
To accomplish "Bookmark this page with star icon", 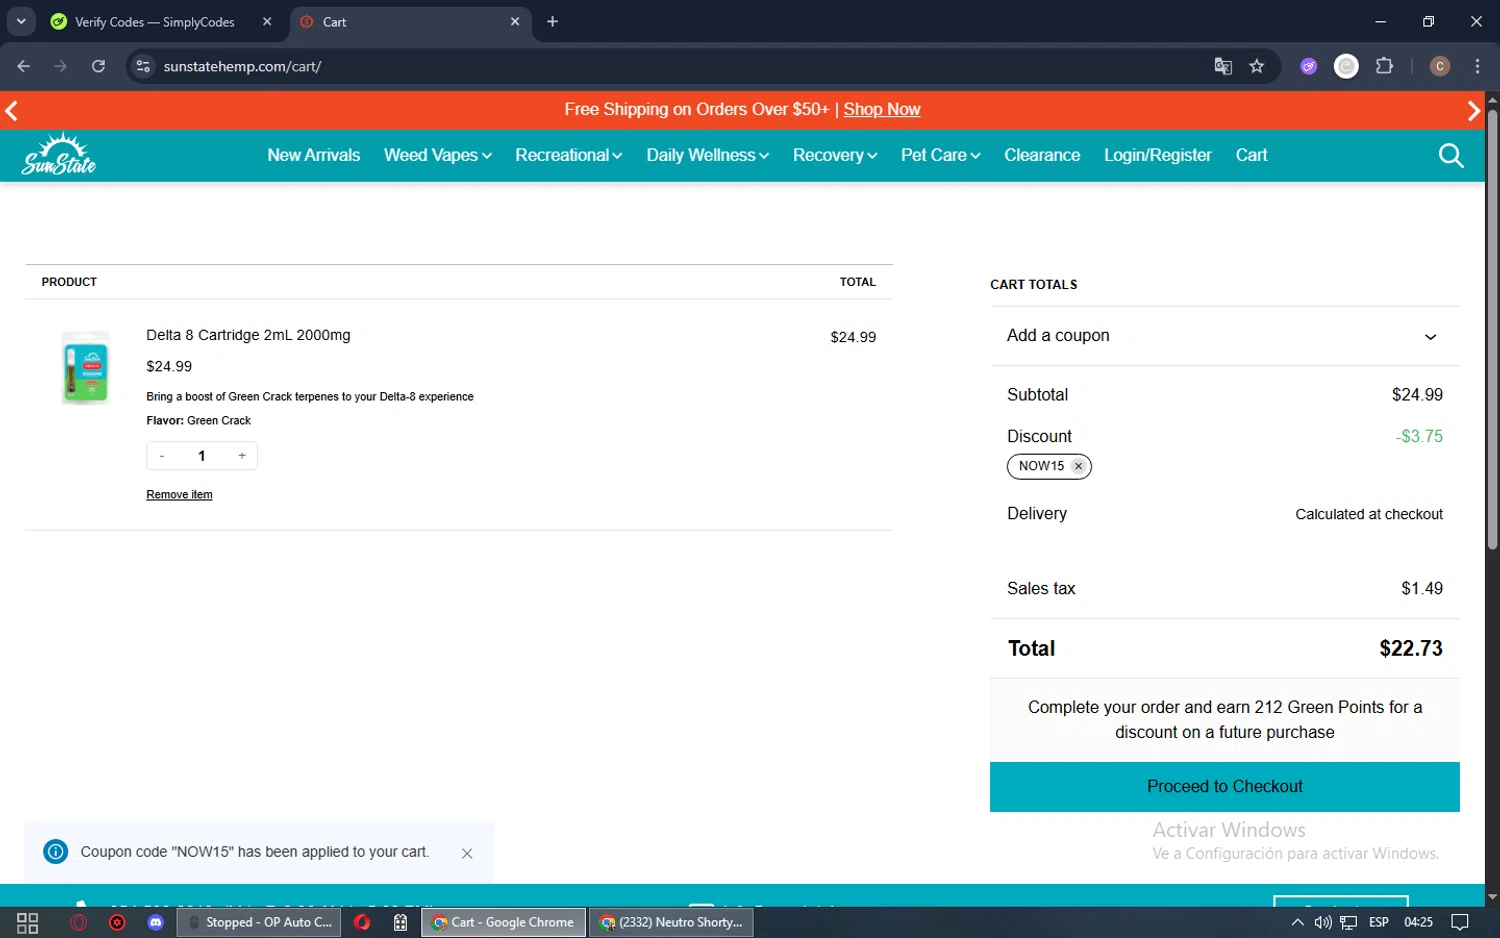I will click(1257, 66).
